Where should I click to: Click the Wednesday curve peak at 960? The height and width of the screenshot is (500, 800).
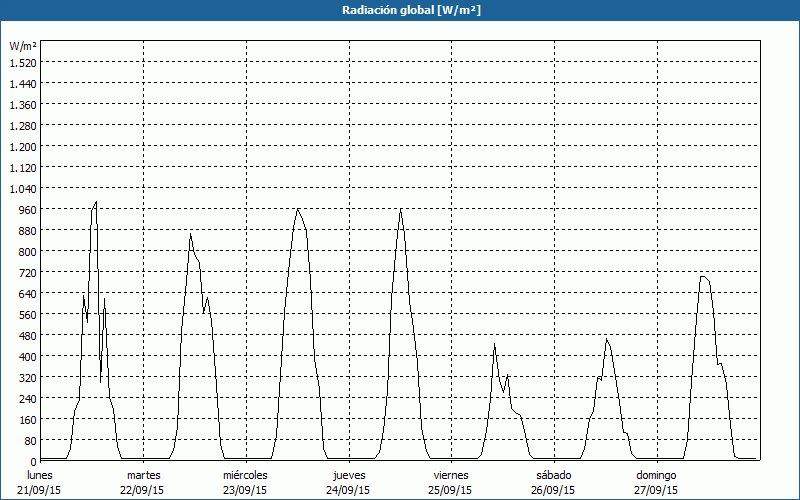(297, 209)
